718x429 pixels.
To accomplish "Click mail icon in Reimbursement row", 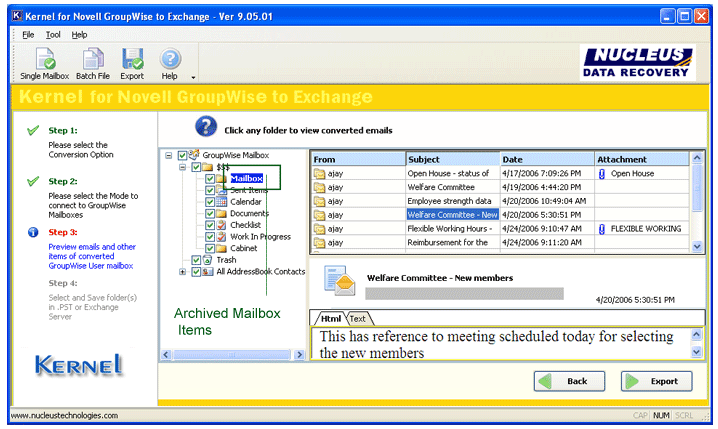I will point(319,242).
